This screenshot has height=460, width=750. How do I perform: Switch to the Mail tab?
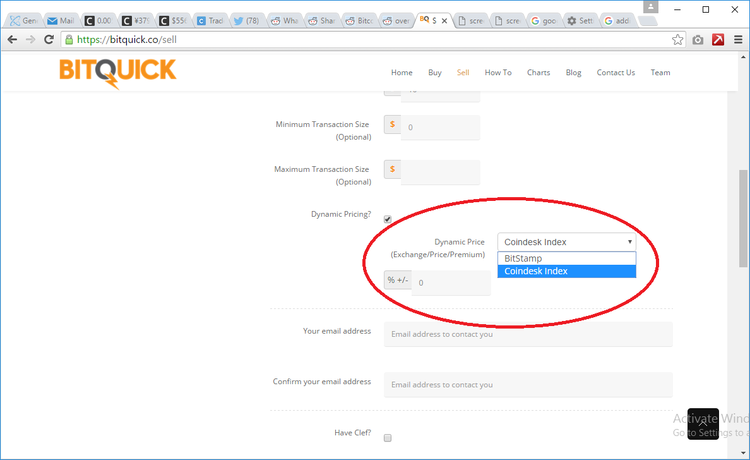[x=61, y=21]
